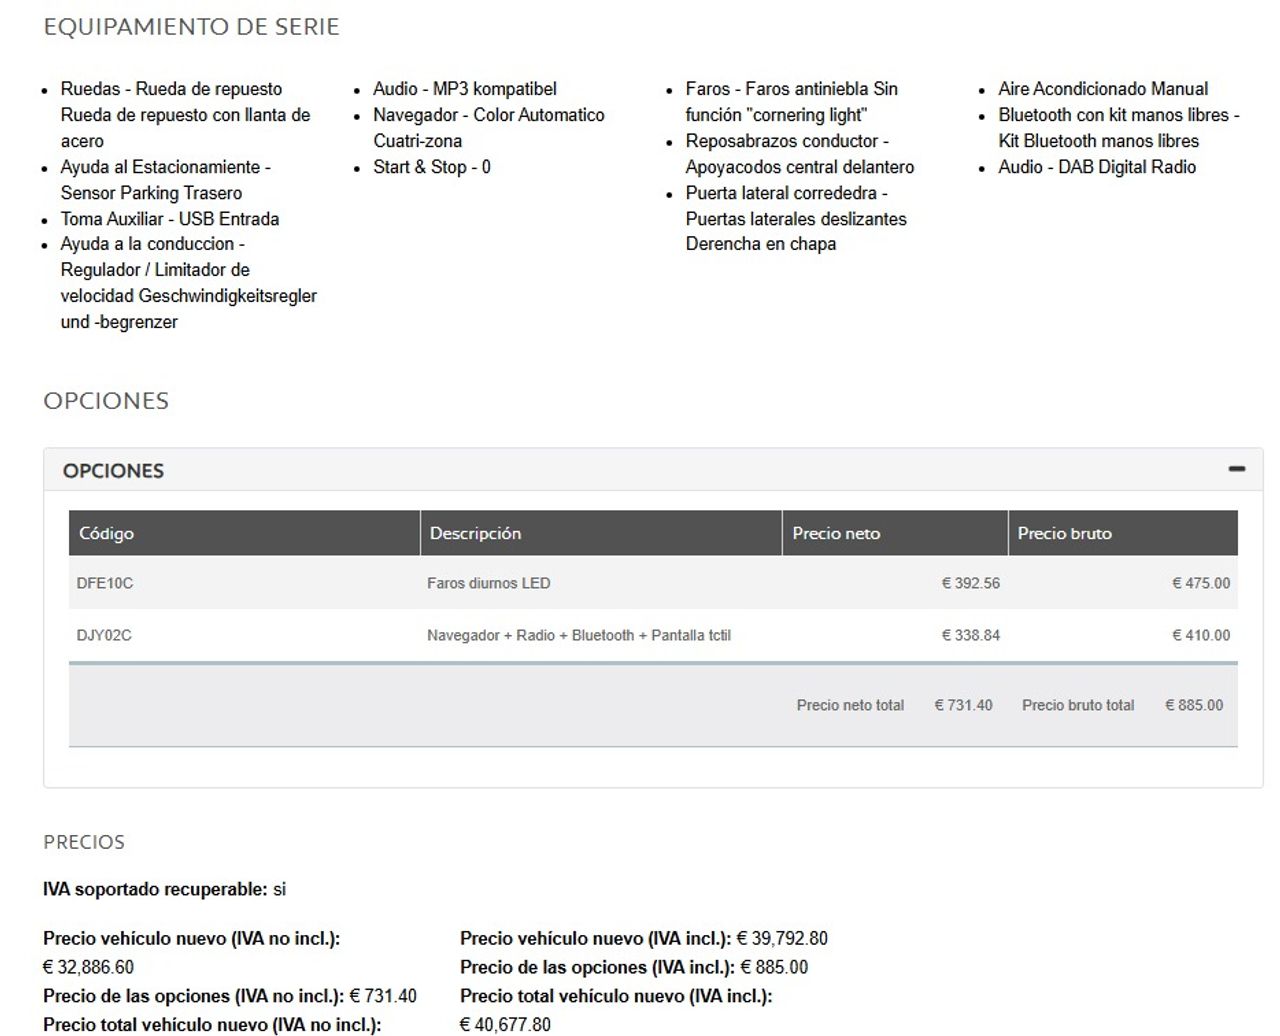Click Faros diurnos LED description
Viewport: 1280px width, 1036px height.
(x=488, y=583)
